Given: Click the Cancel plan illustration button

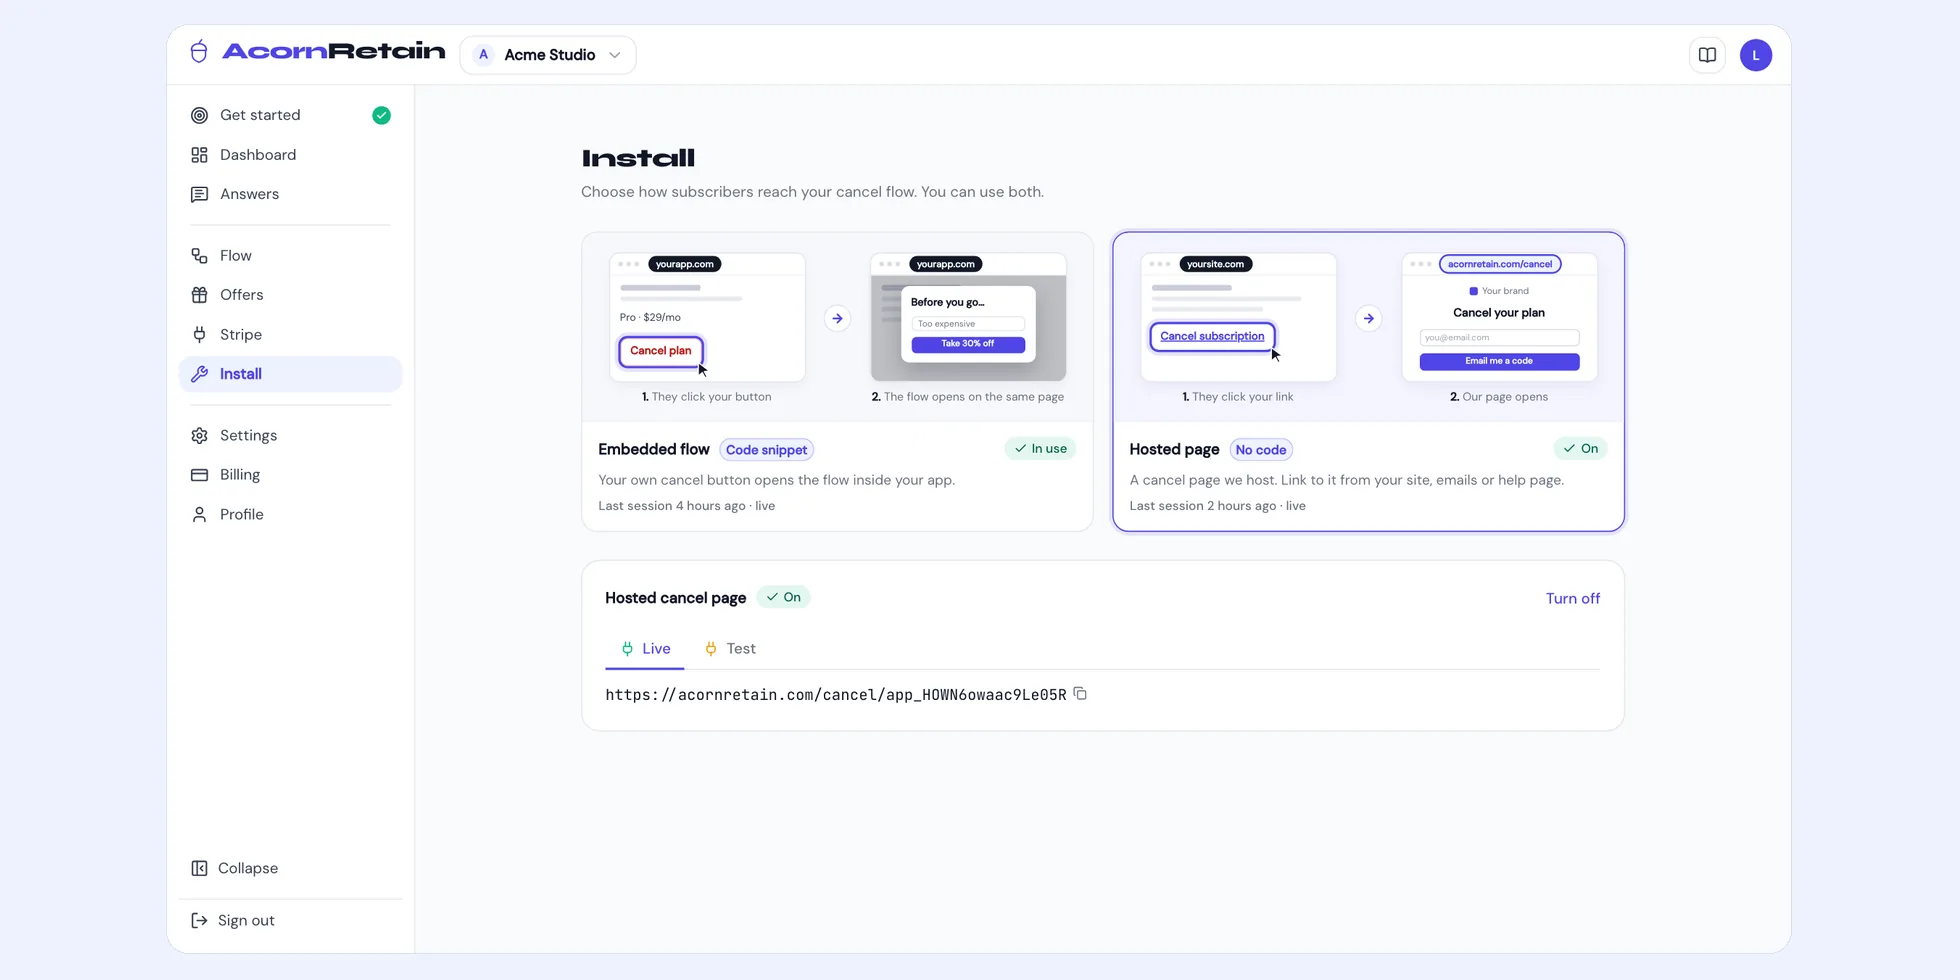Looking at the screenshot, I should pos(660,351).
